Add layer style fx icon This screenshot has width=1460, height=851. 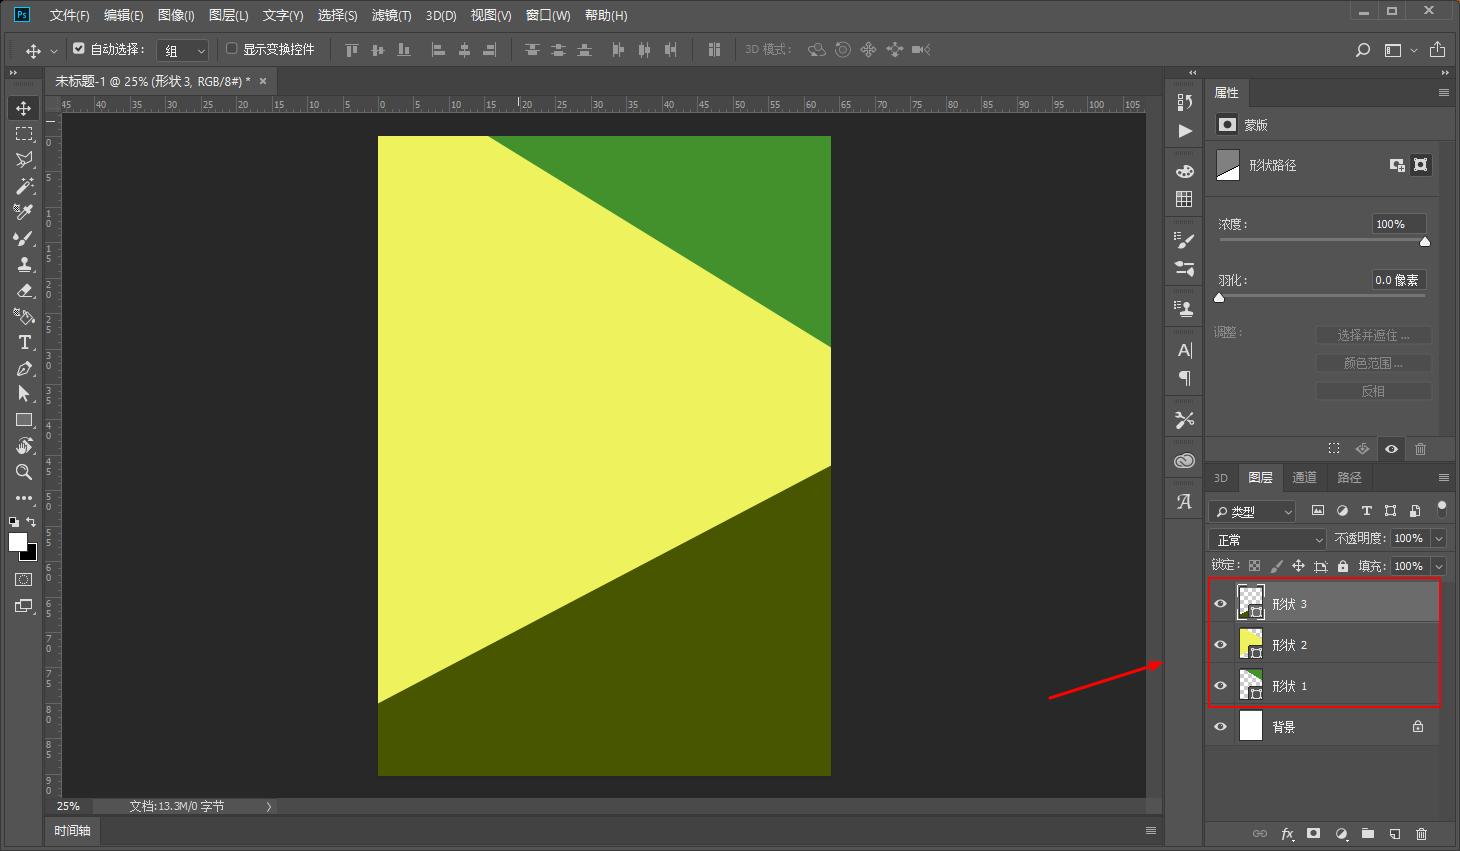click(x=1287, y=833)
